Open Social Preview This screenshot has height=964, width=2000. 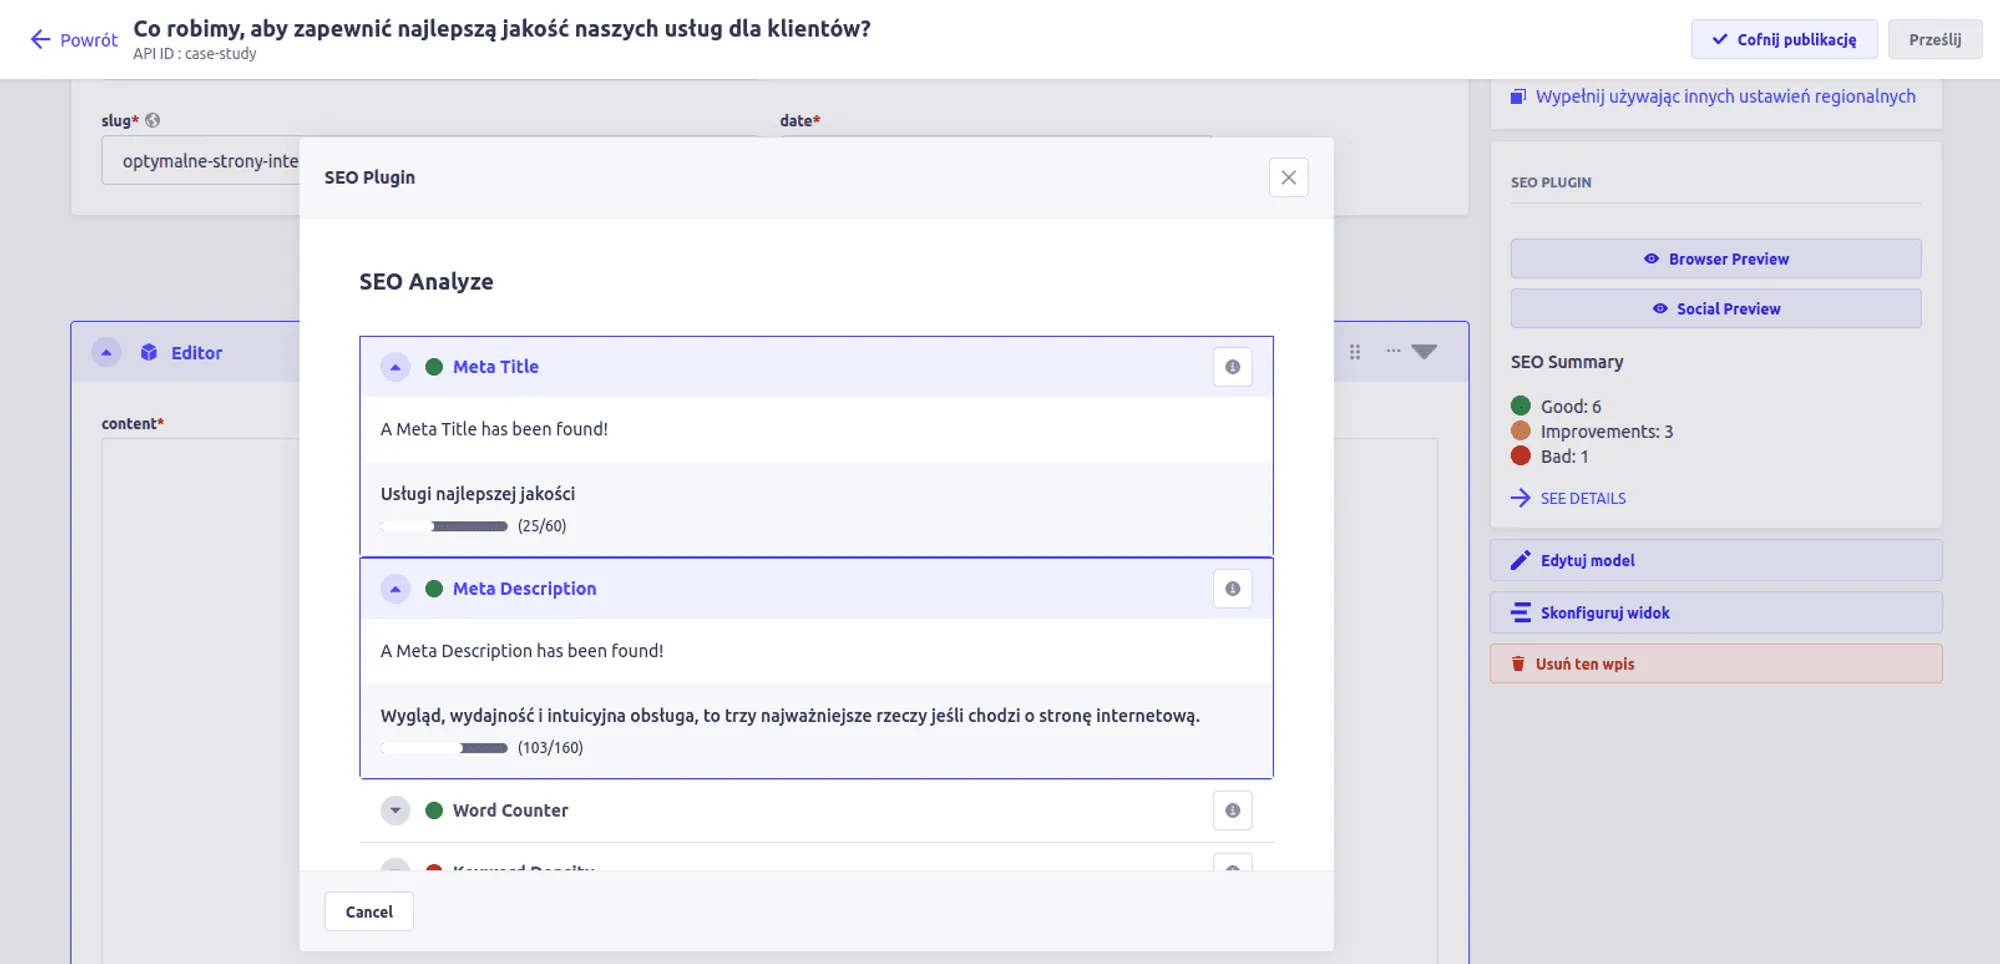click(1715, 309)
